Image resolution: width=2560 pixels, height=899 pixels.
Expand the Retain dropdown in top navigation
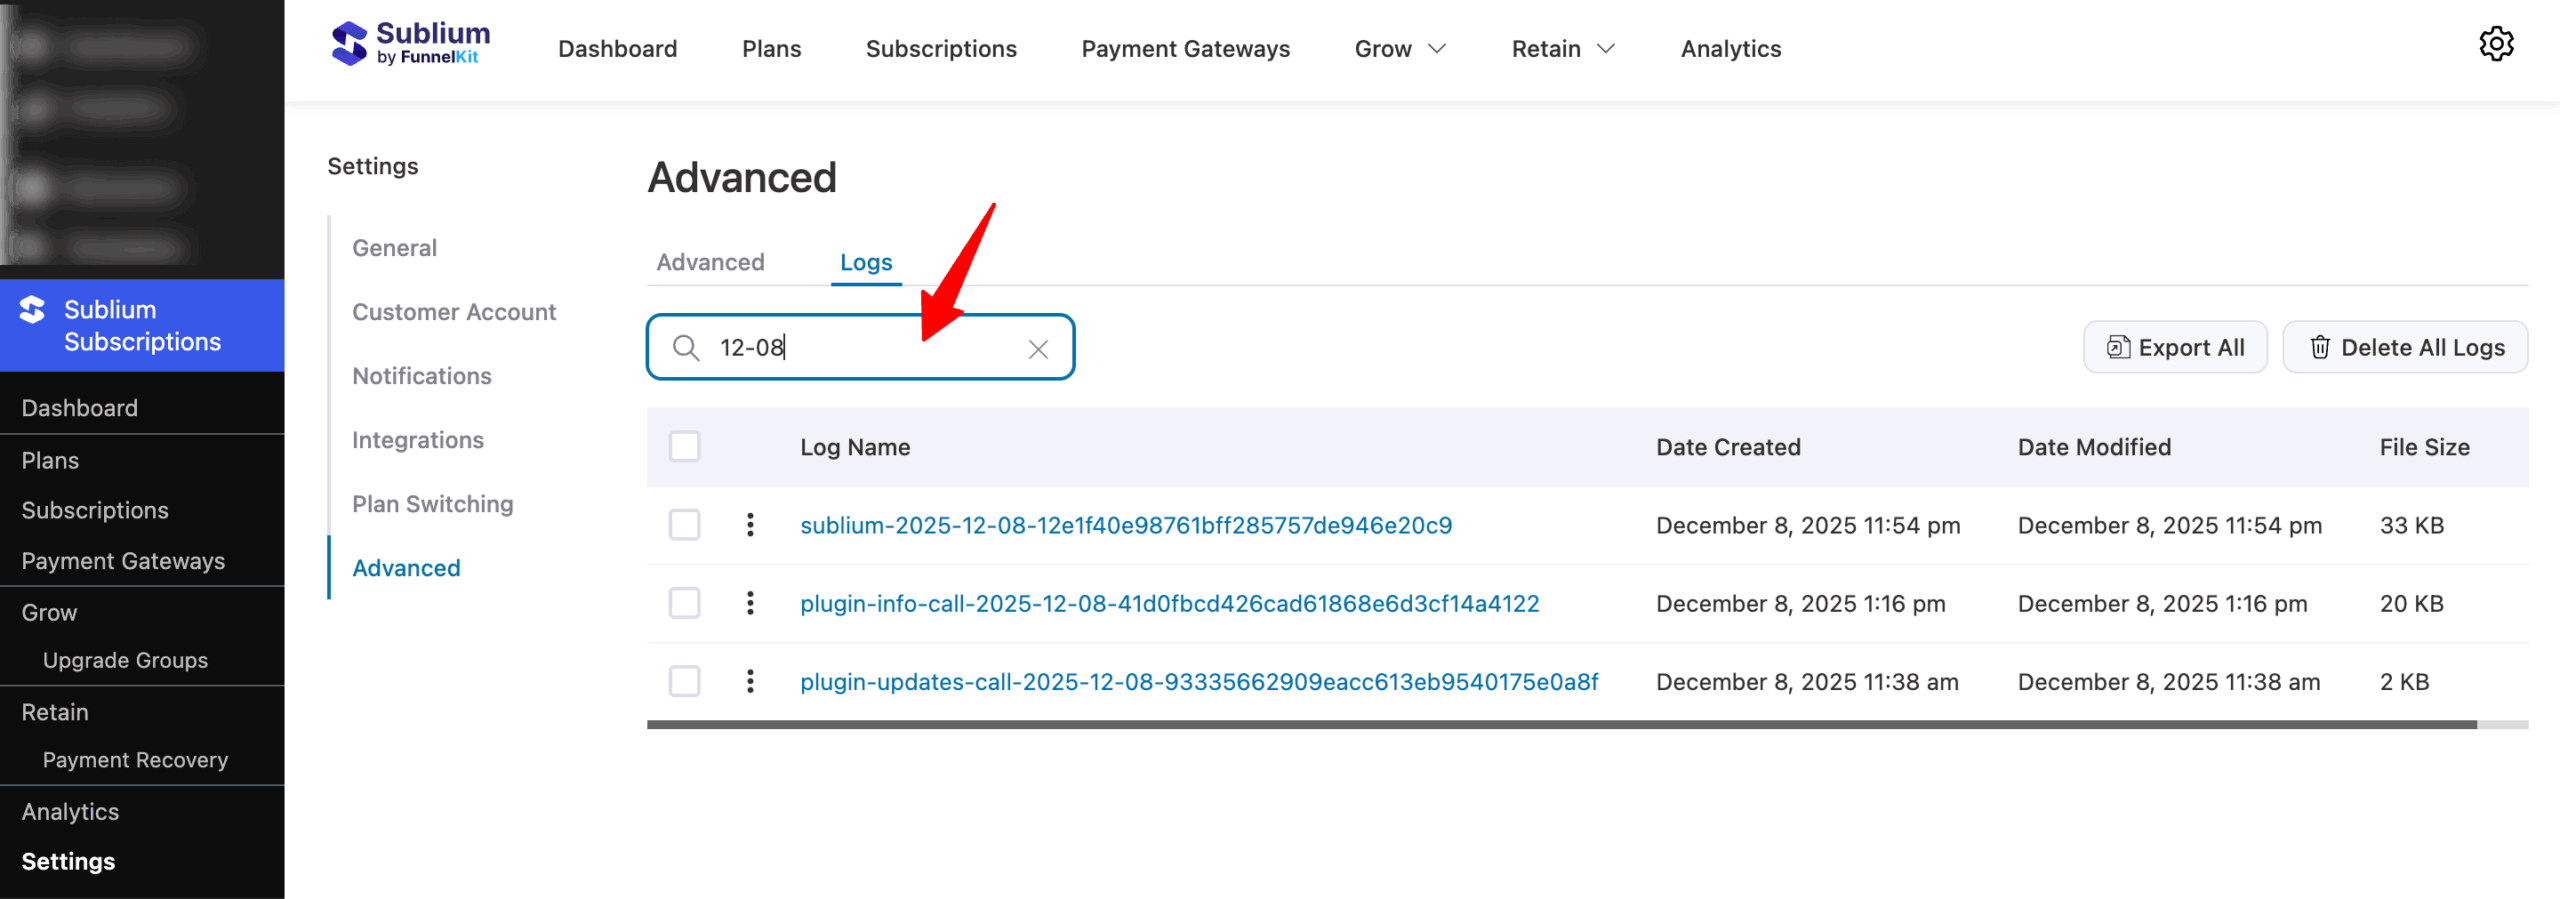[1562, 49]
